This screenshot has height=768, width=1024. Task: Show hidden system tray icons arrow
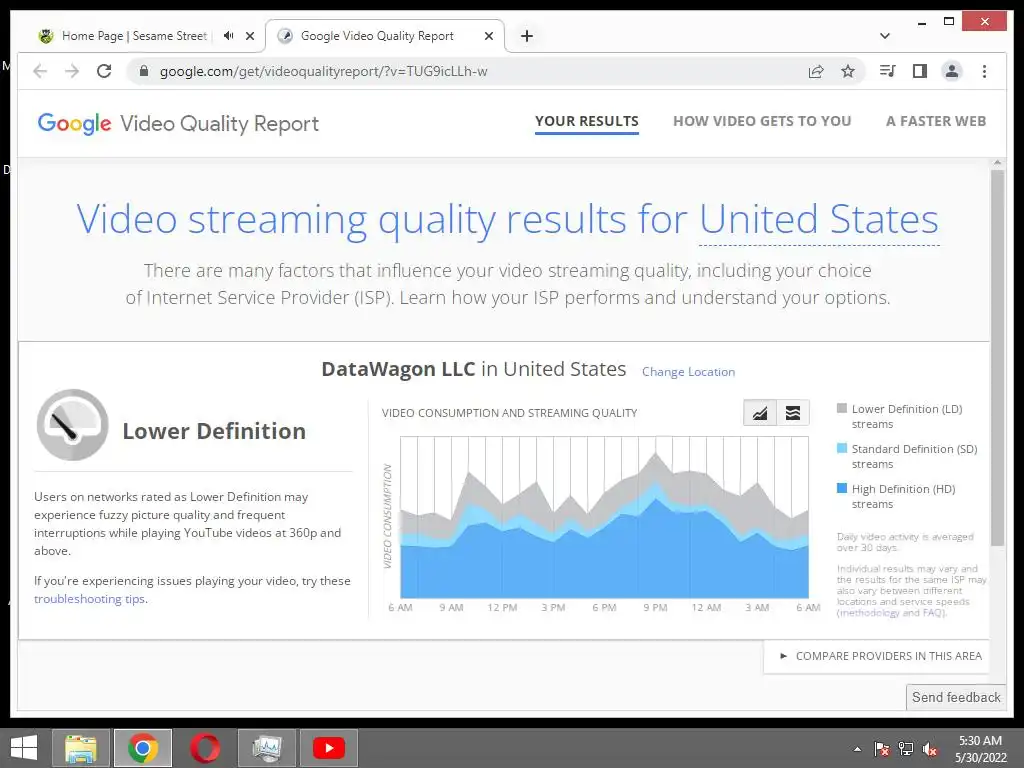857,749
